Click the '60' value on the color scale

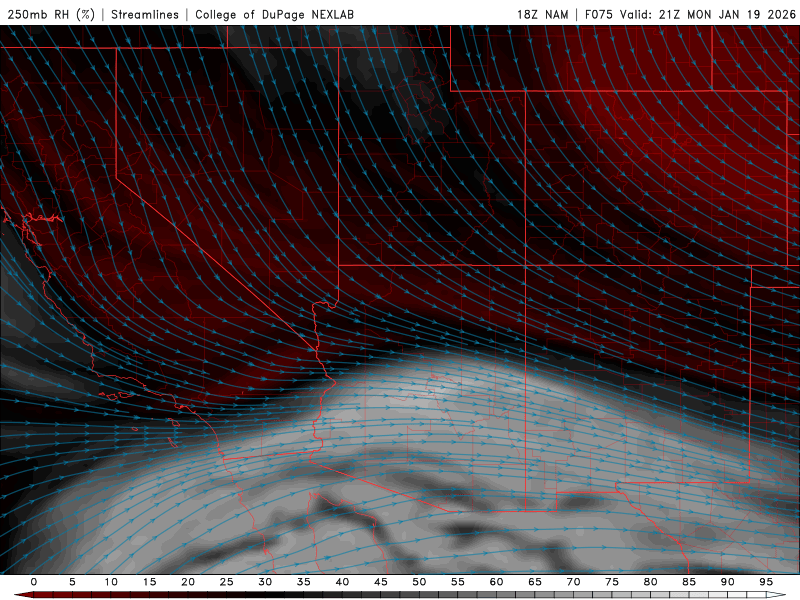click(496, 582)
